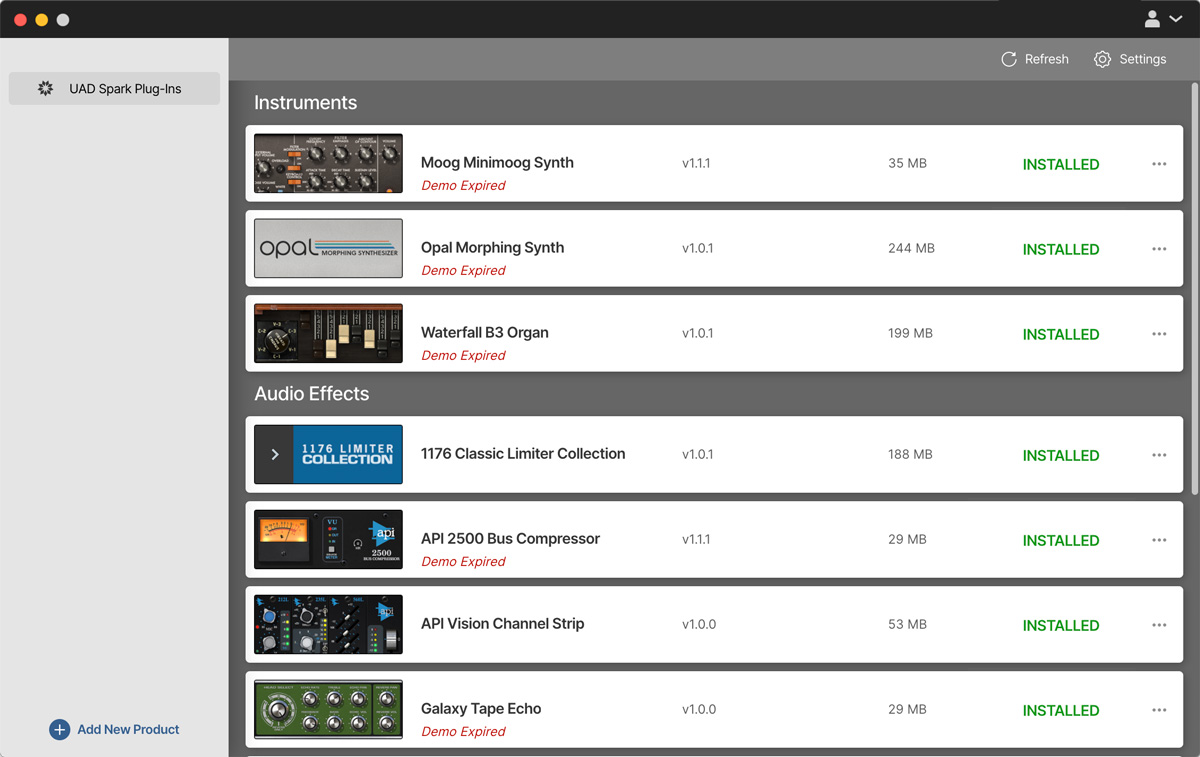Open more options for 1176 Classic Limiter Collection

coord(1159,455)
